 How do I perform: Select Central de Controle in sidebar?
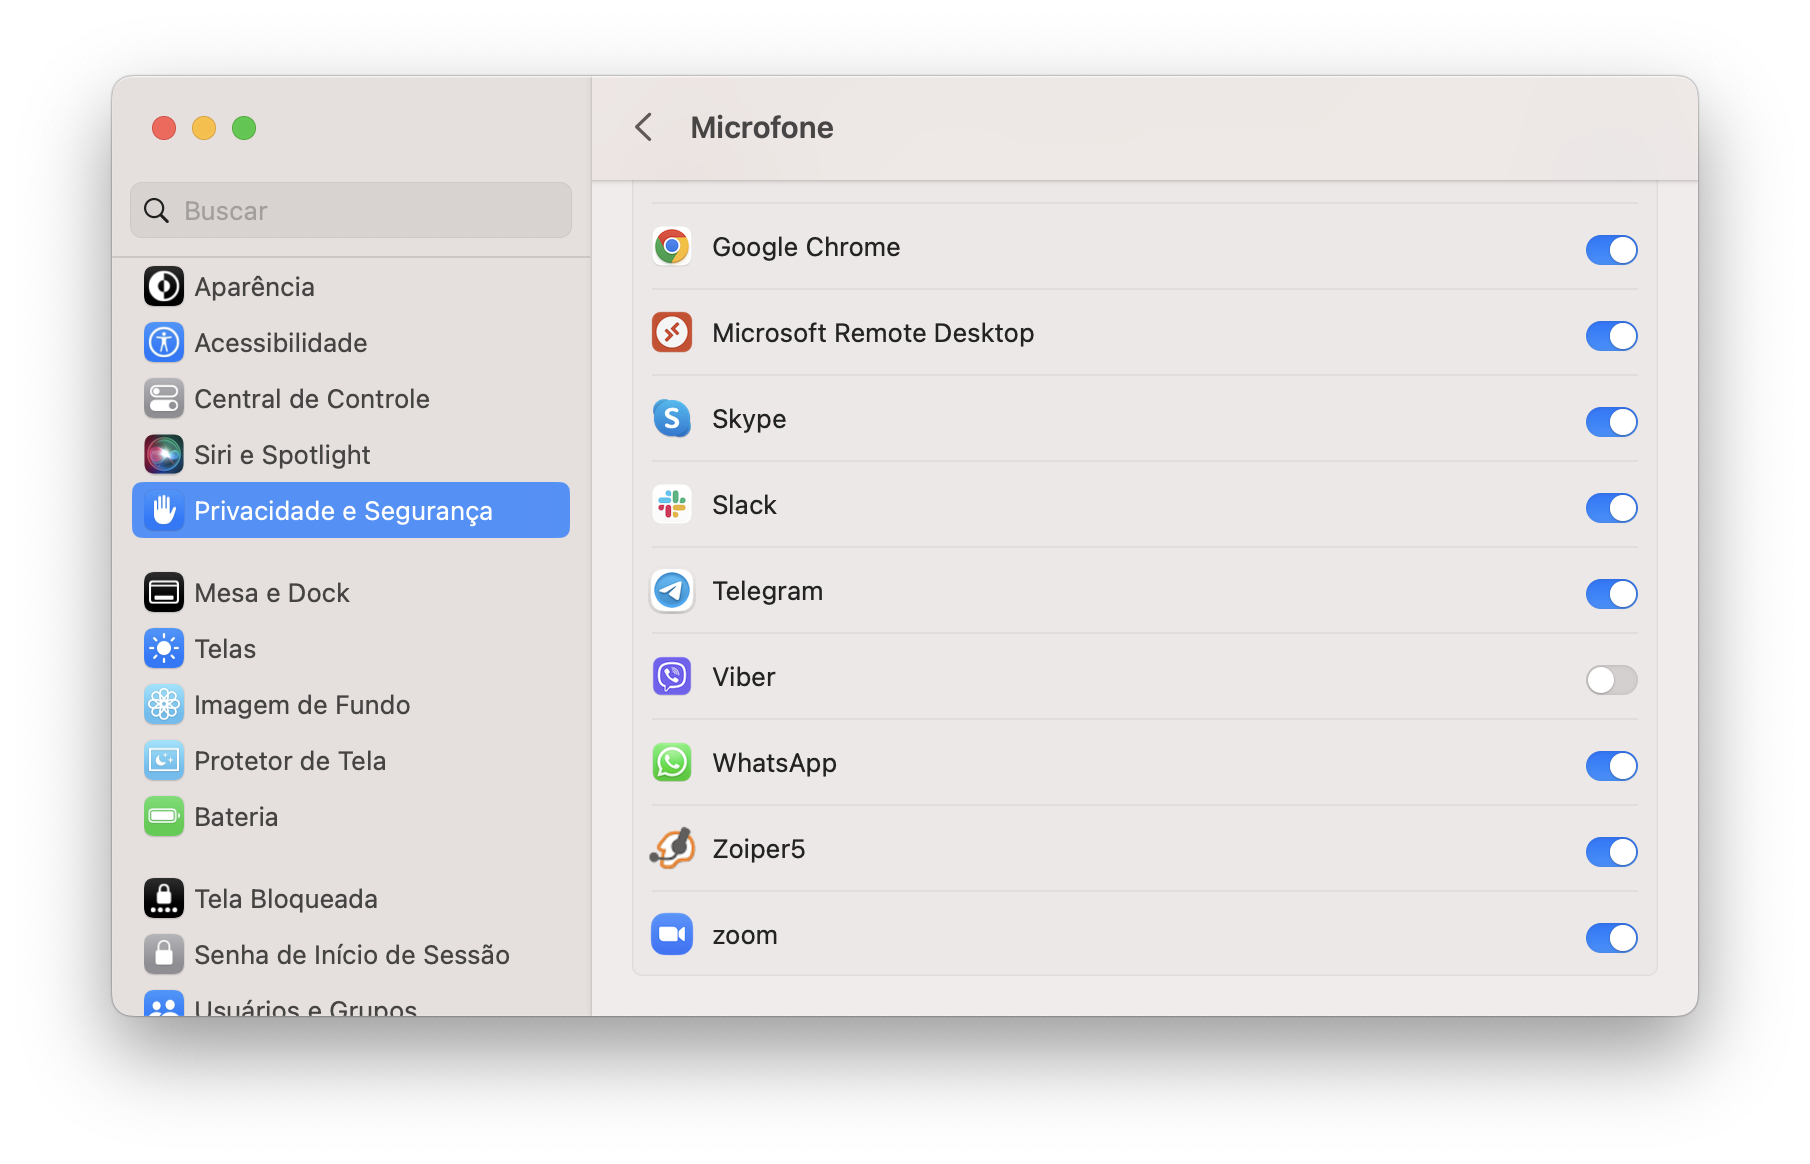click(x=351, y=399)
